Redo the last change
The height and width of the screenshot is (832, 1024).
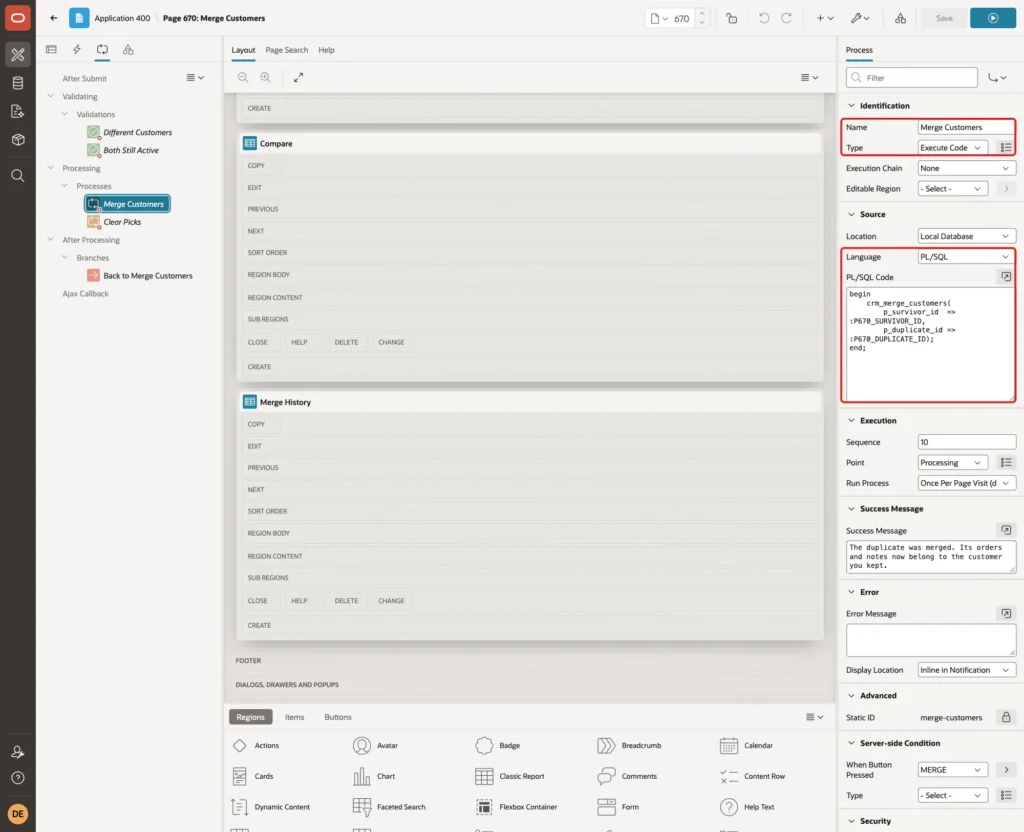(786, 18)
